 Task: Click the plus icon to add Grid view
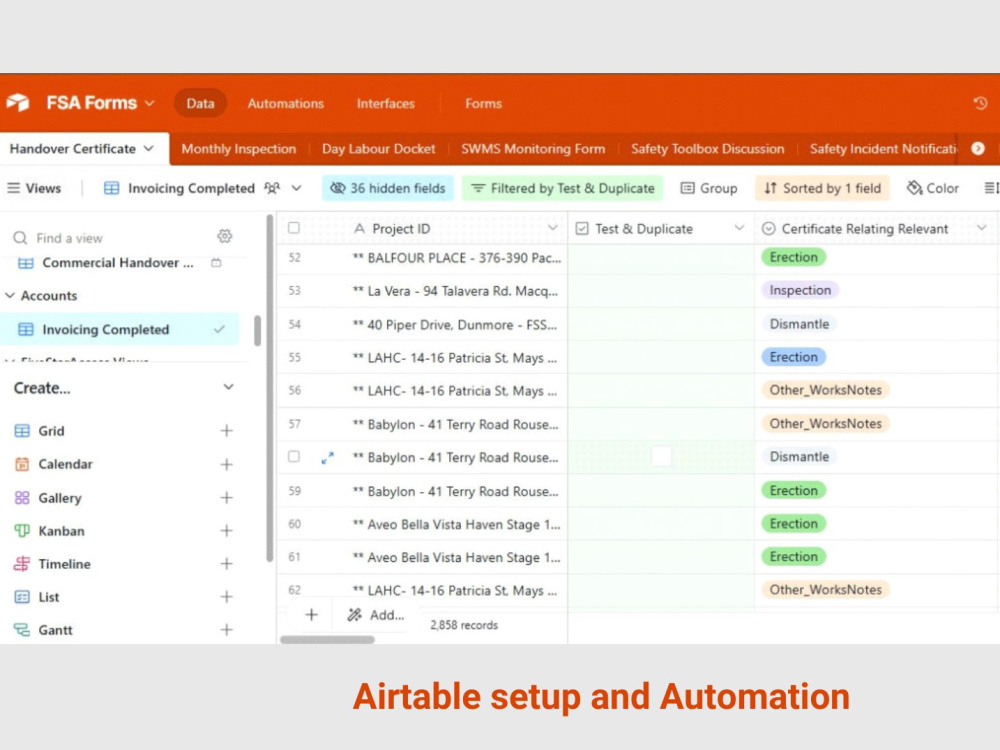click(226, 431)
